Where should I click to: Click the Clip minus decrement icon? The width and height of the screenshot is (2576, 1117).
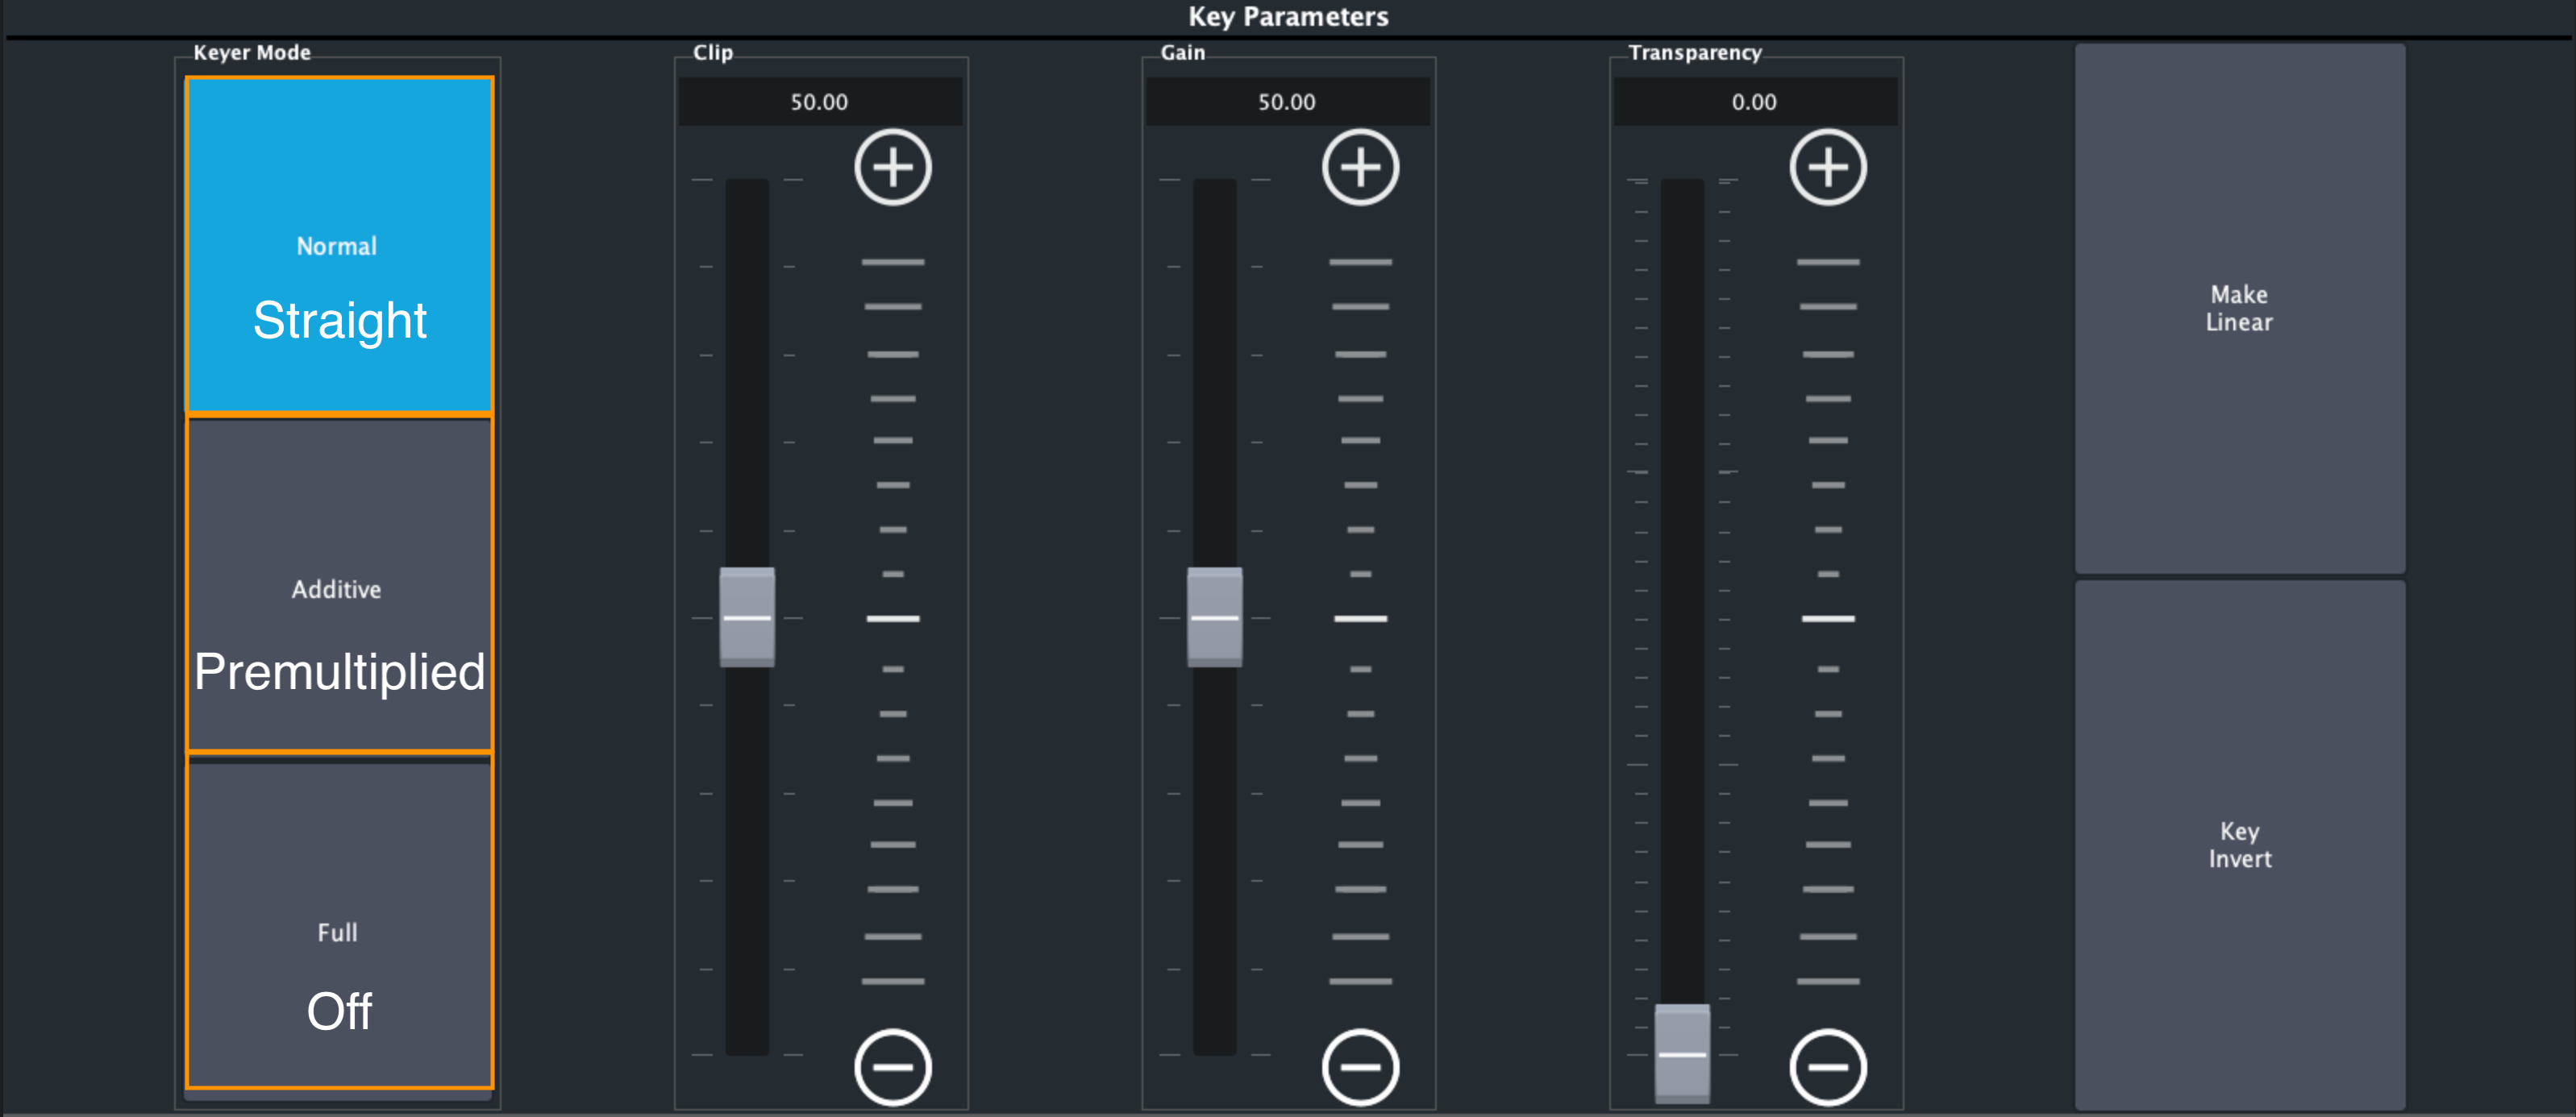pyautogui.click(x=892, y=1066)
